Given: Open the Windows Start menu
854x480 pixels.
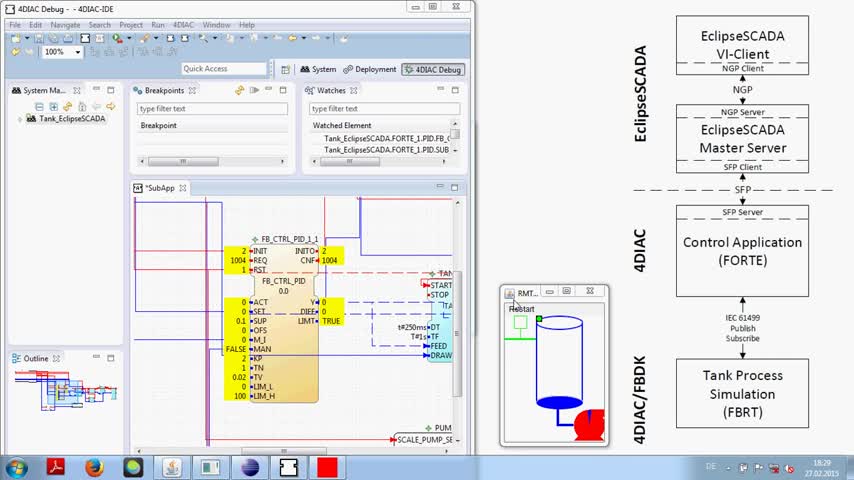Looking at the screenshot, I should tap(17, 467).
